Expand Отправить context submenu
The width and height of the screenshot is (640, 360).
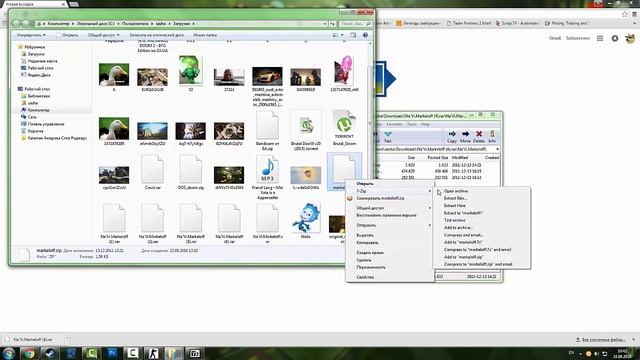tap(390, 225)
